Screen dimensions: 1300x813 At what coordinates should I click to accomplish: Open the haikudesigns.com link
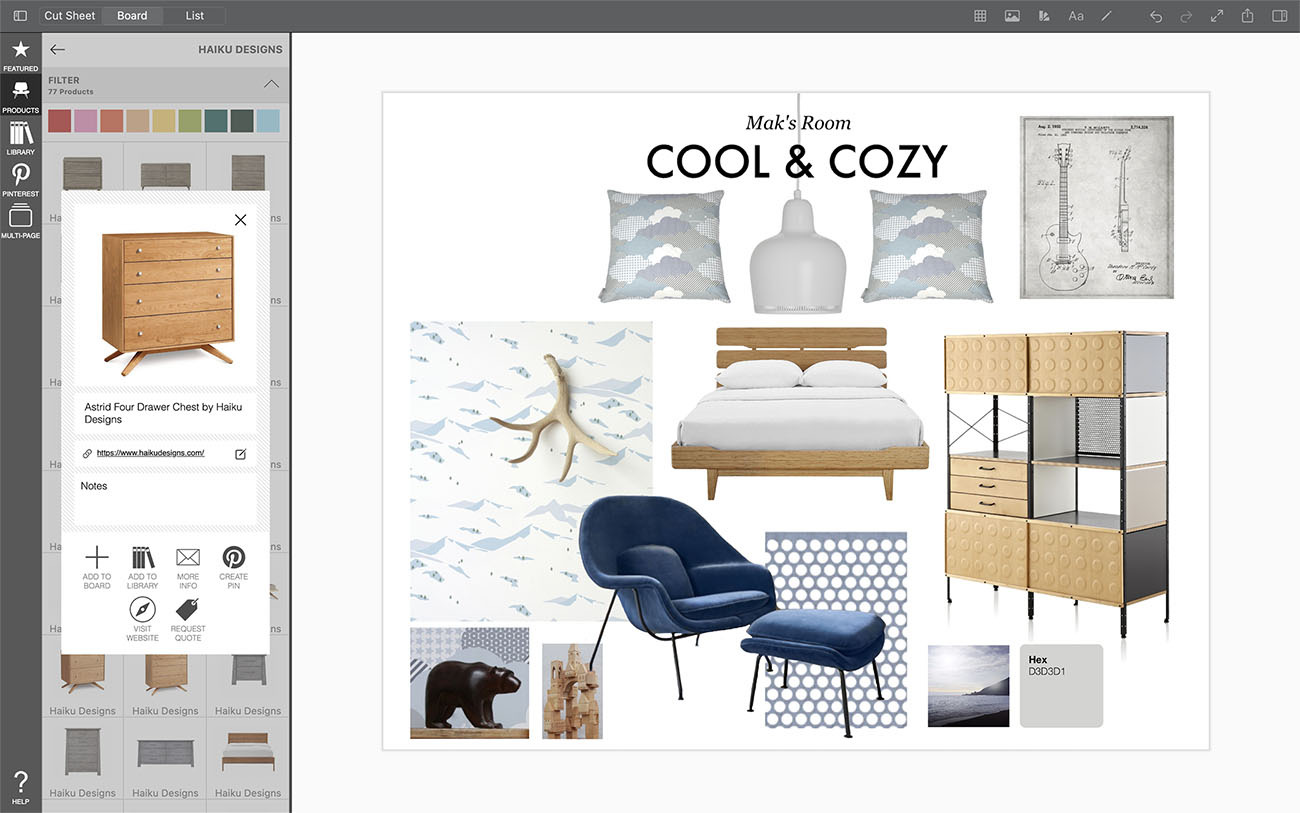(151, 453)
